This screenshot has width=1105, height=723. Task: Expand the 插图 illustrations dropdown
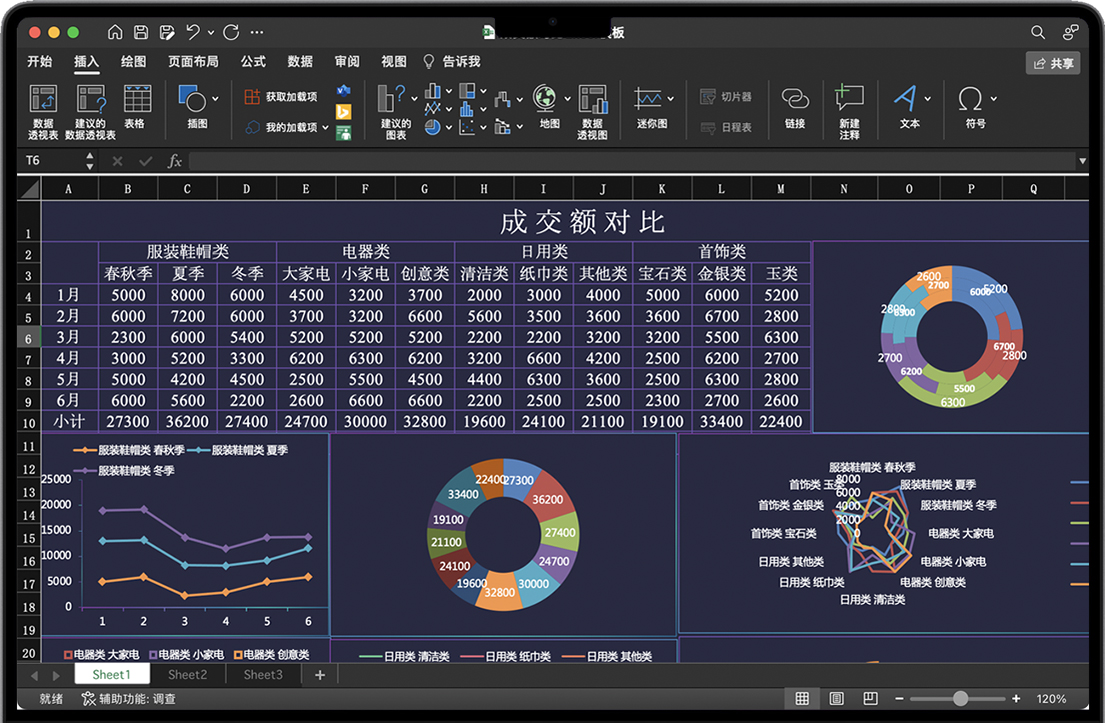[215, 99]
